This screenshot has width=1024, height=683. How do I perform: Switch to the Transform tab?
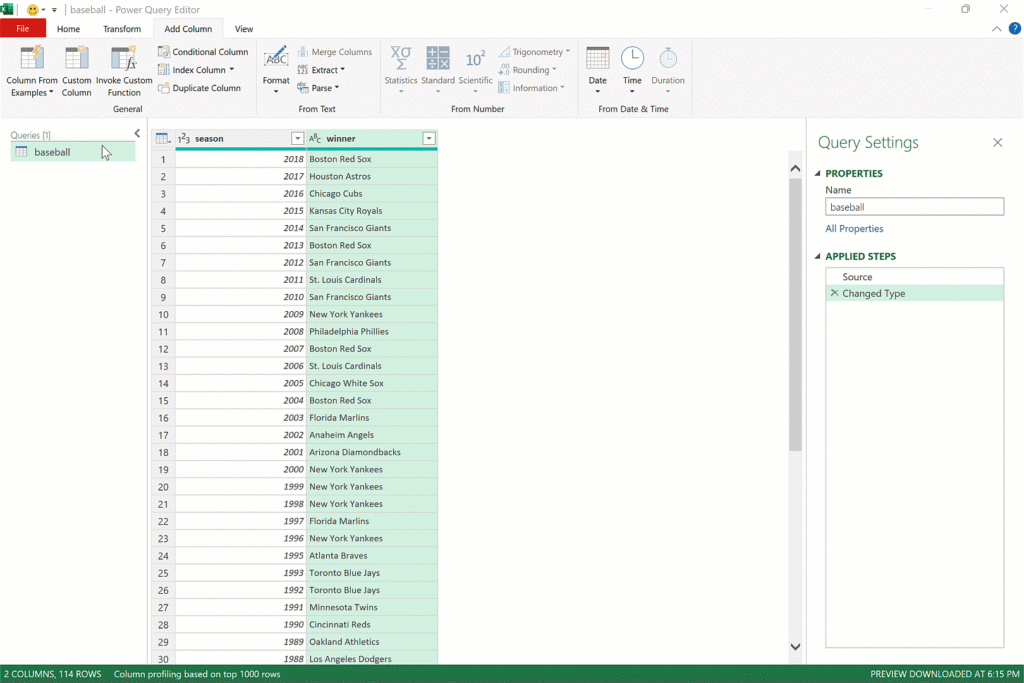point(122,29)
